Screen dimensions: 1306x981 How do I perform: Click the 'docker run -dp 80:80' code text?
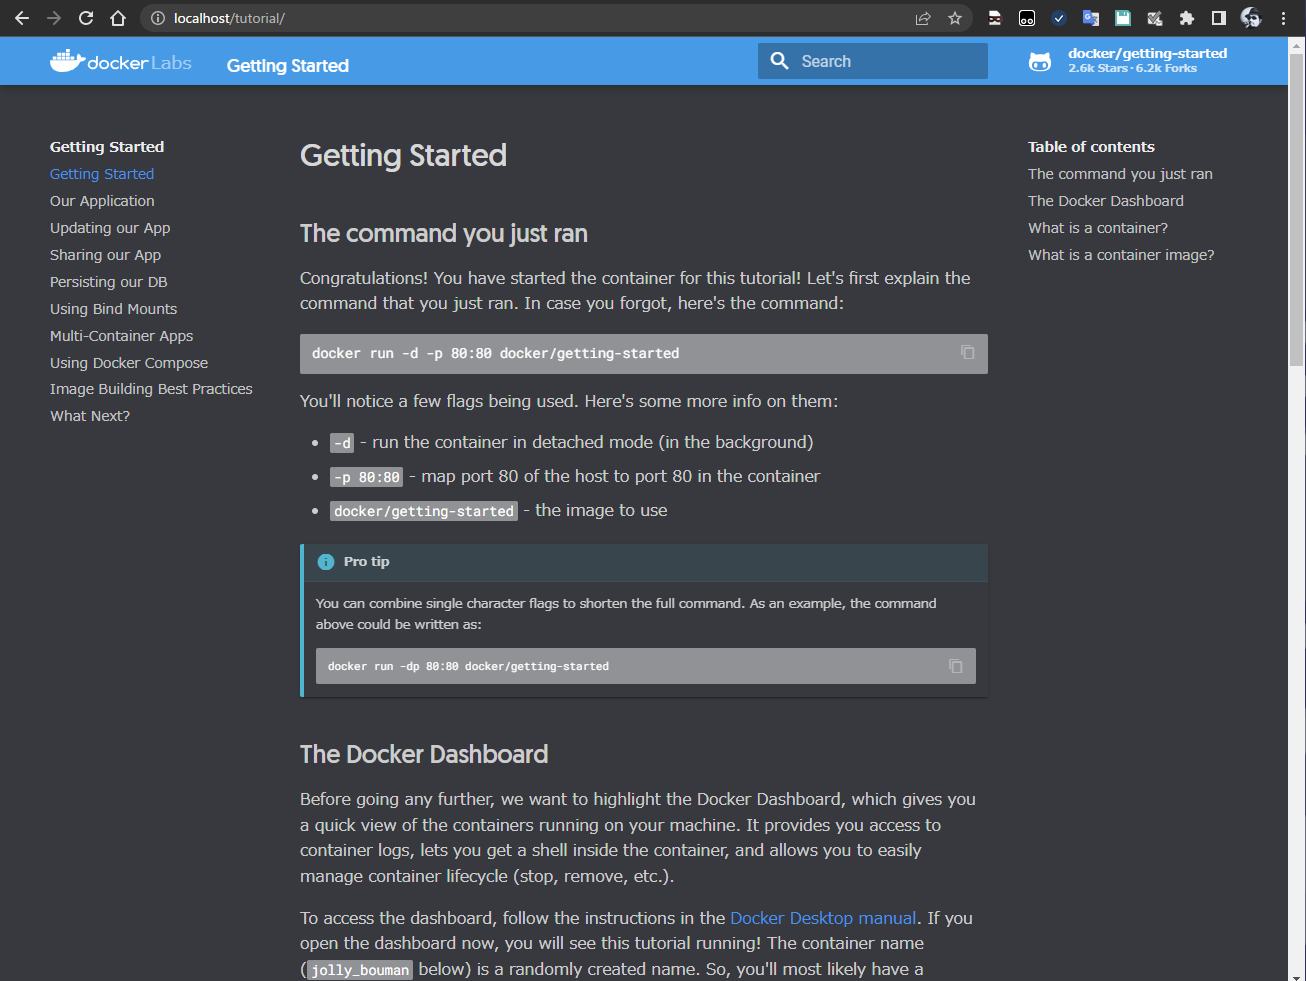tap(468, 666)
